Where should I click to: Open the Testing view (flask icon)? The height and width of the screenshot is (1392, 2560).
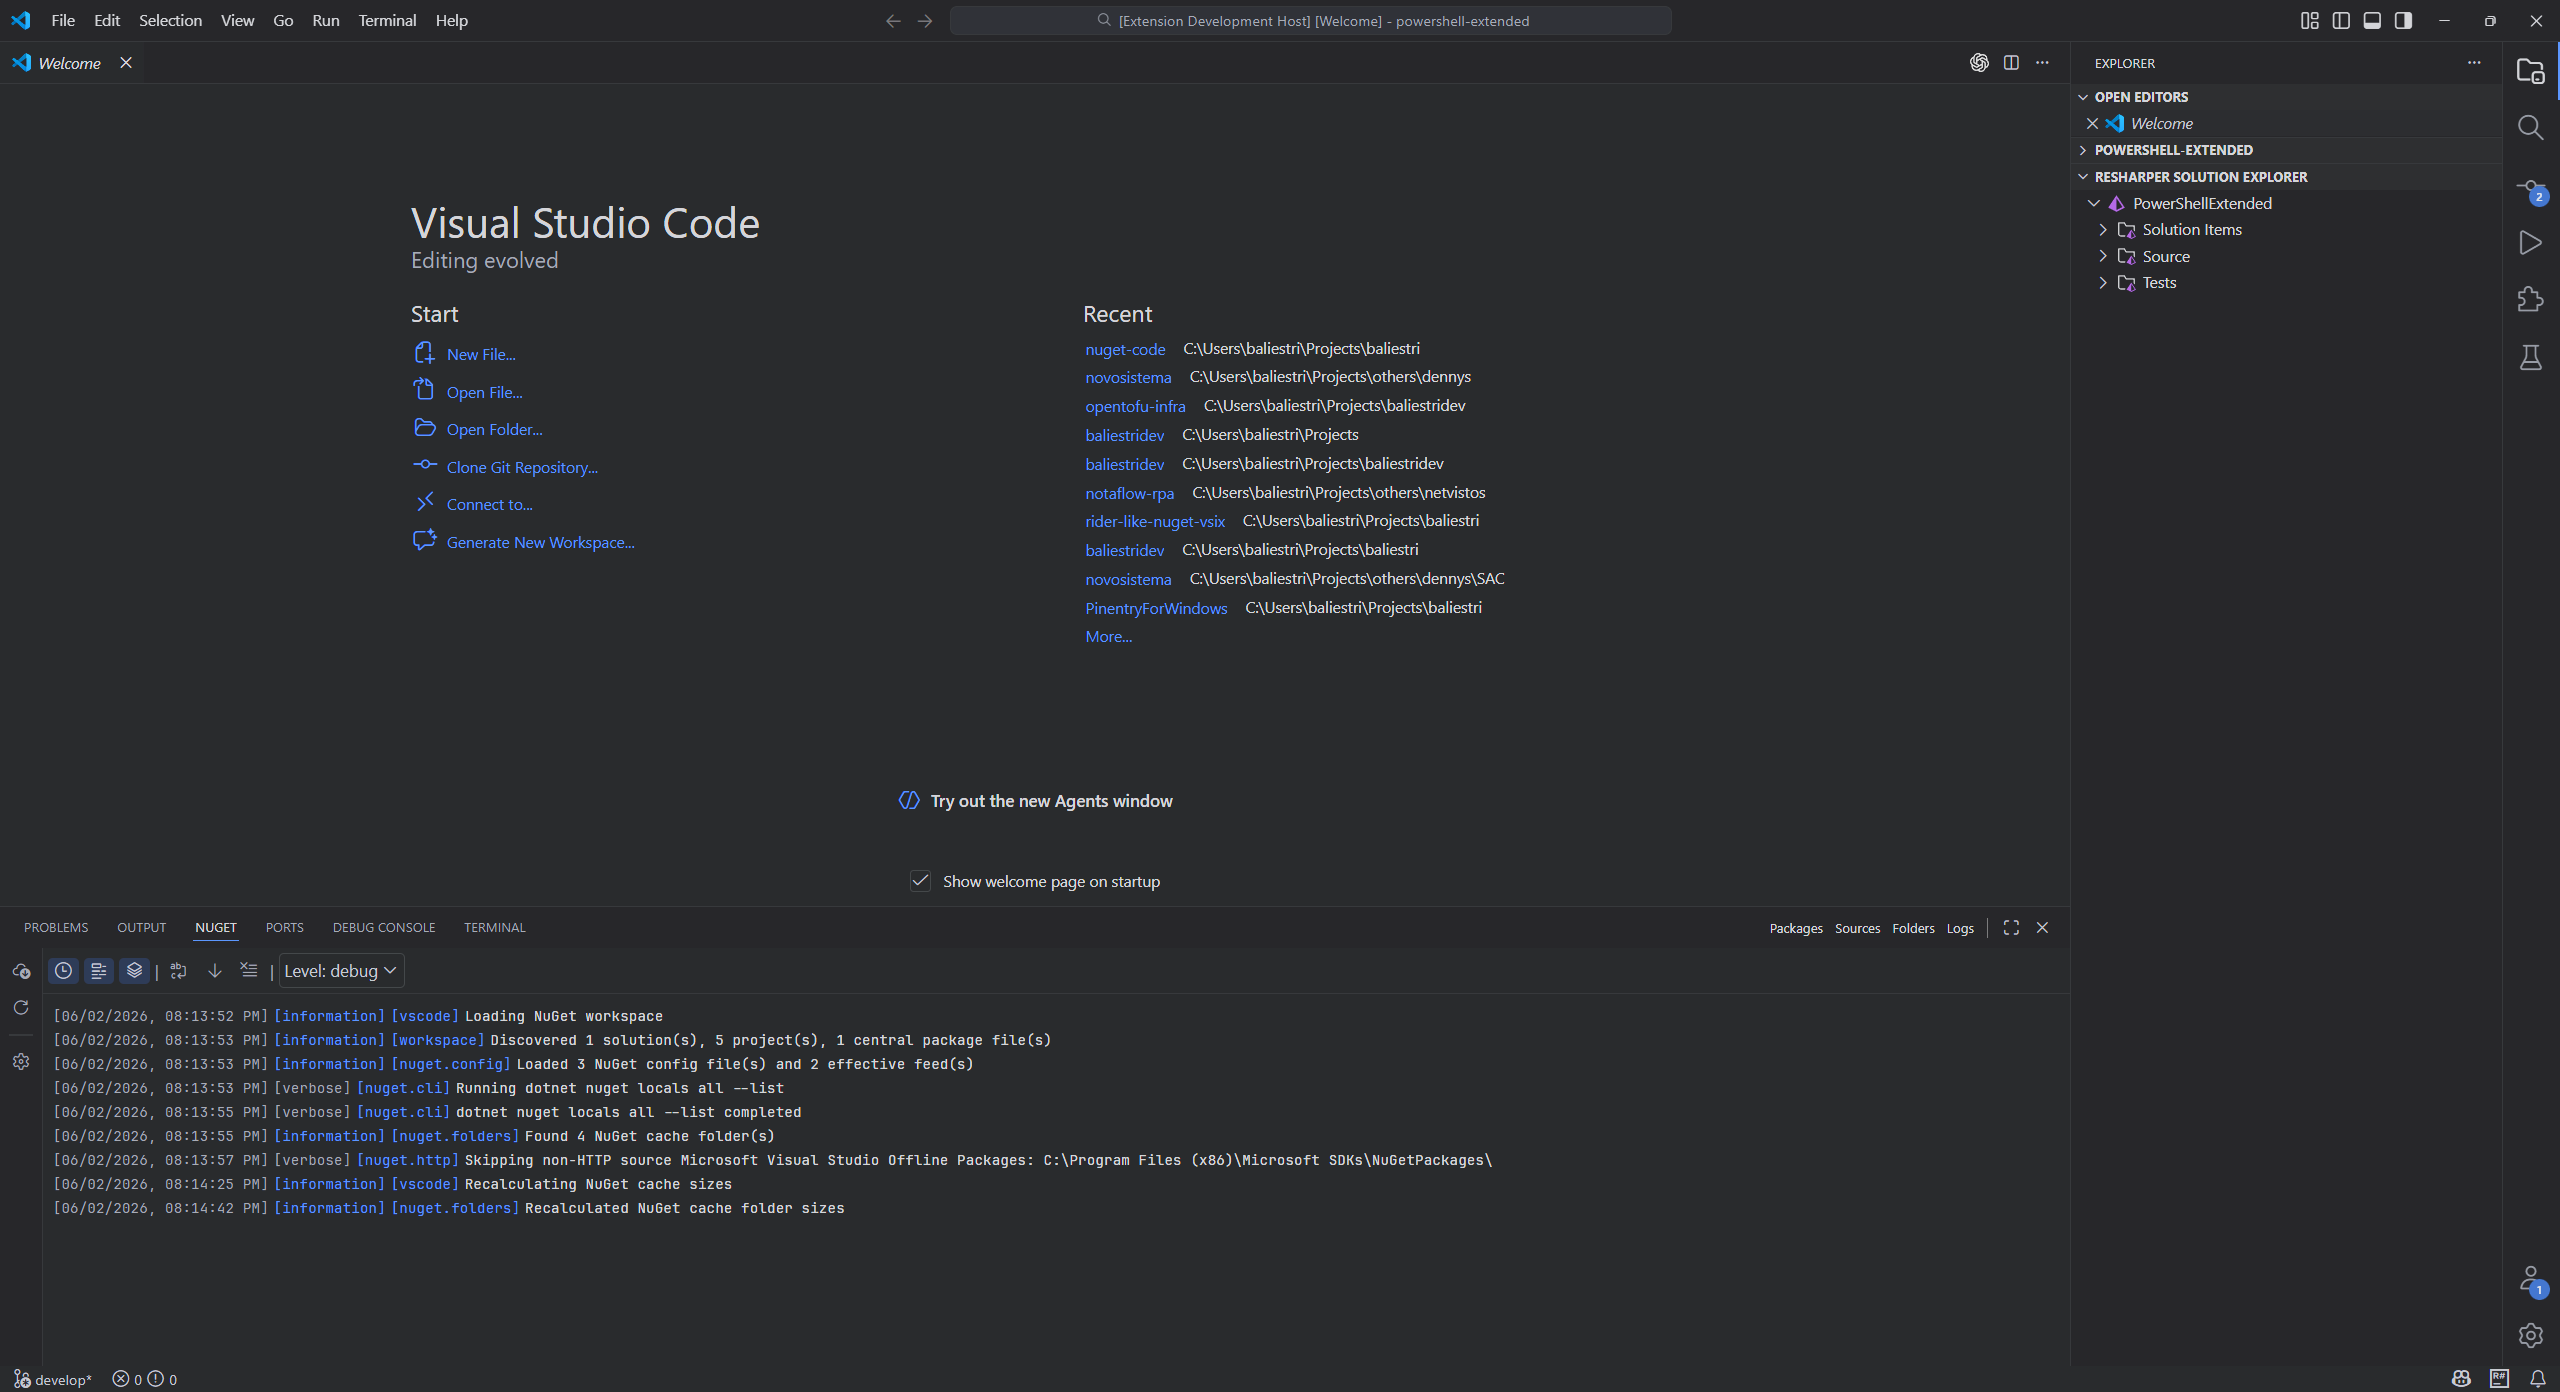pyautogui.click(x=2530, y=357)
